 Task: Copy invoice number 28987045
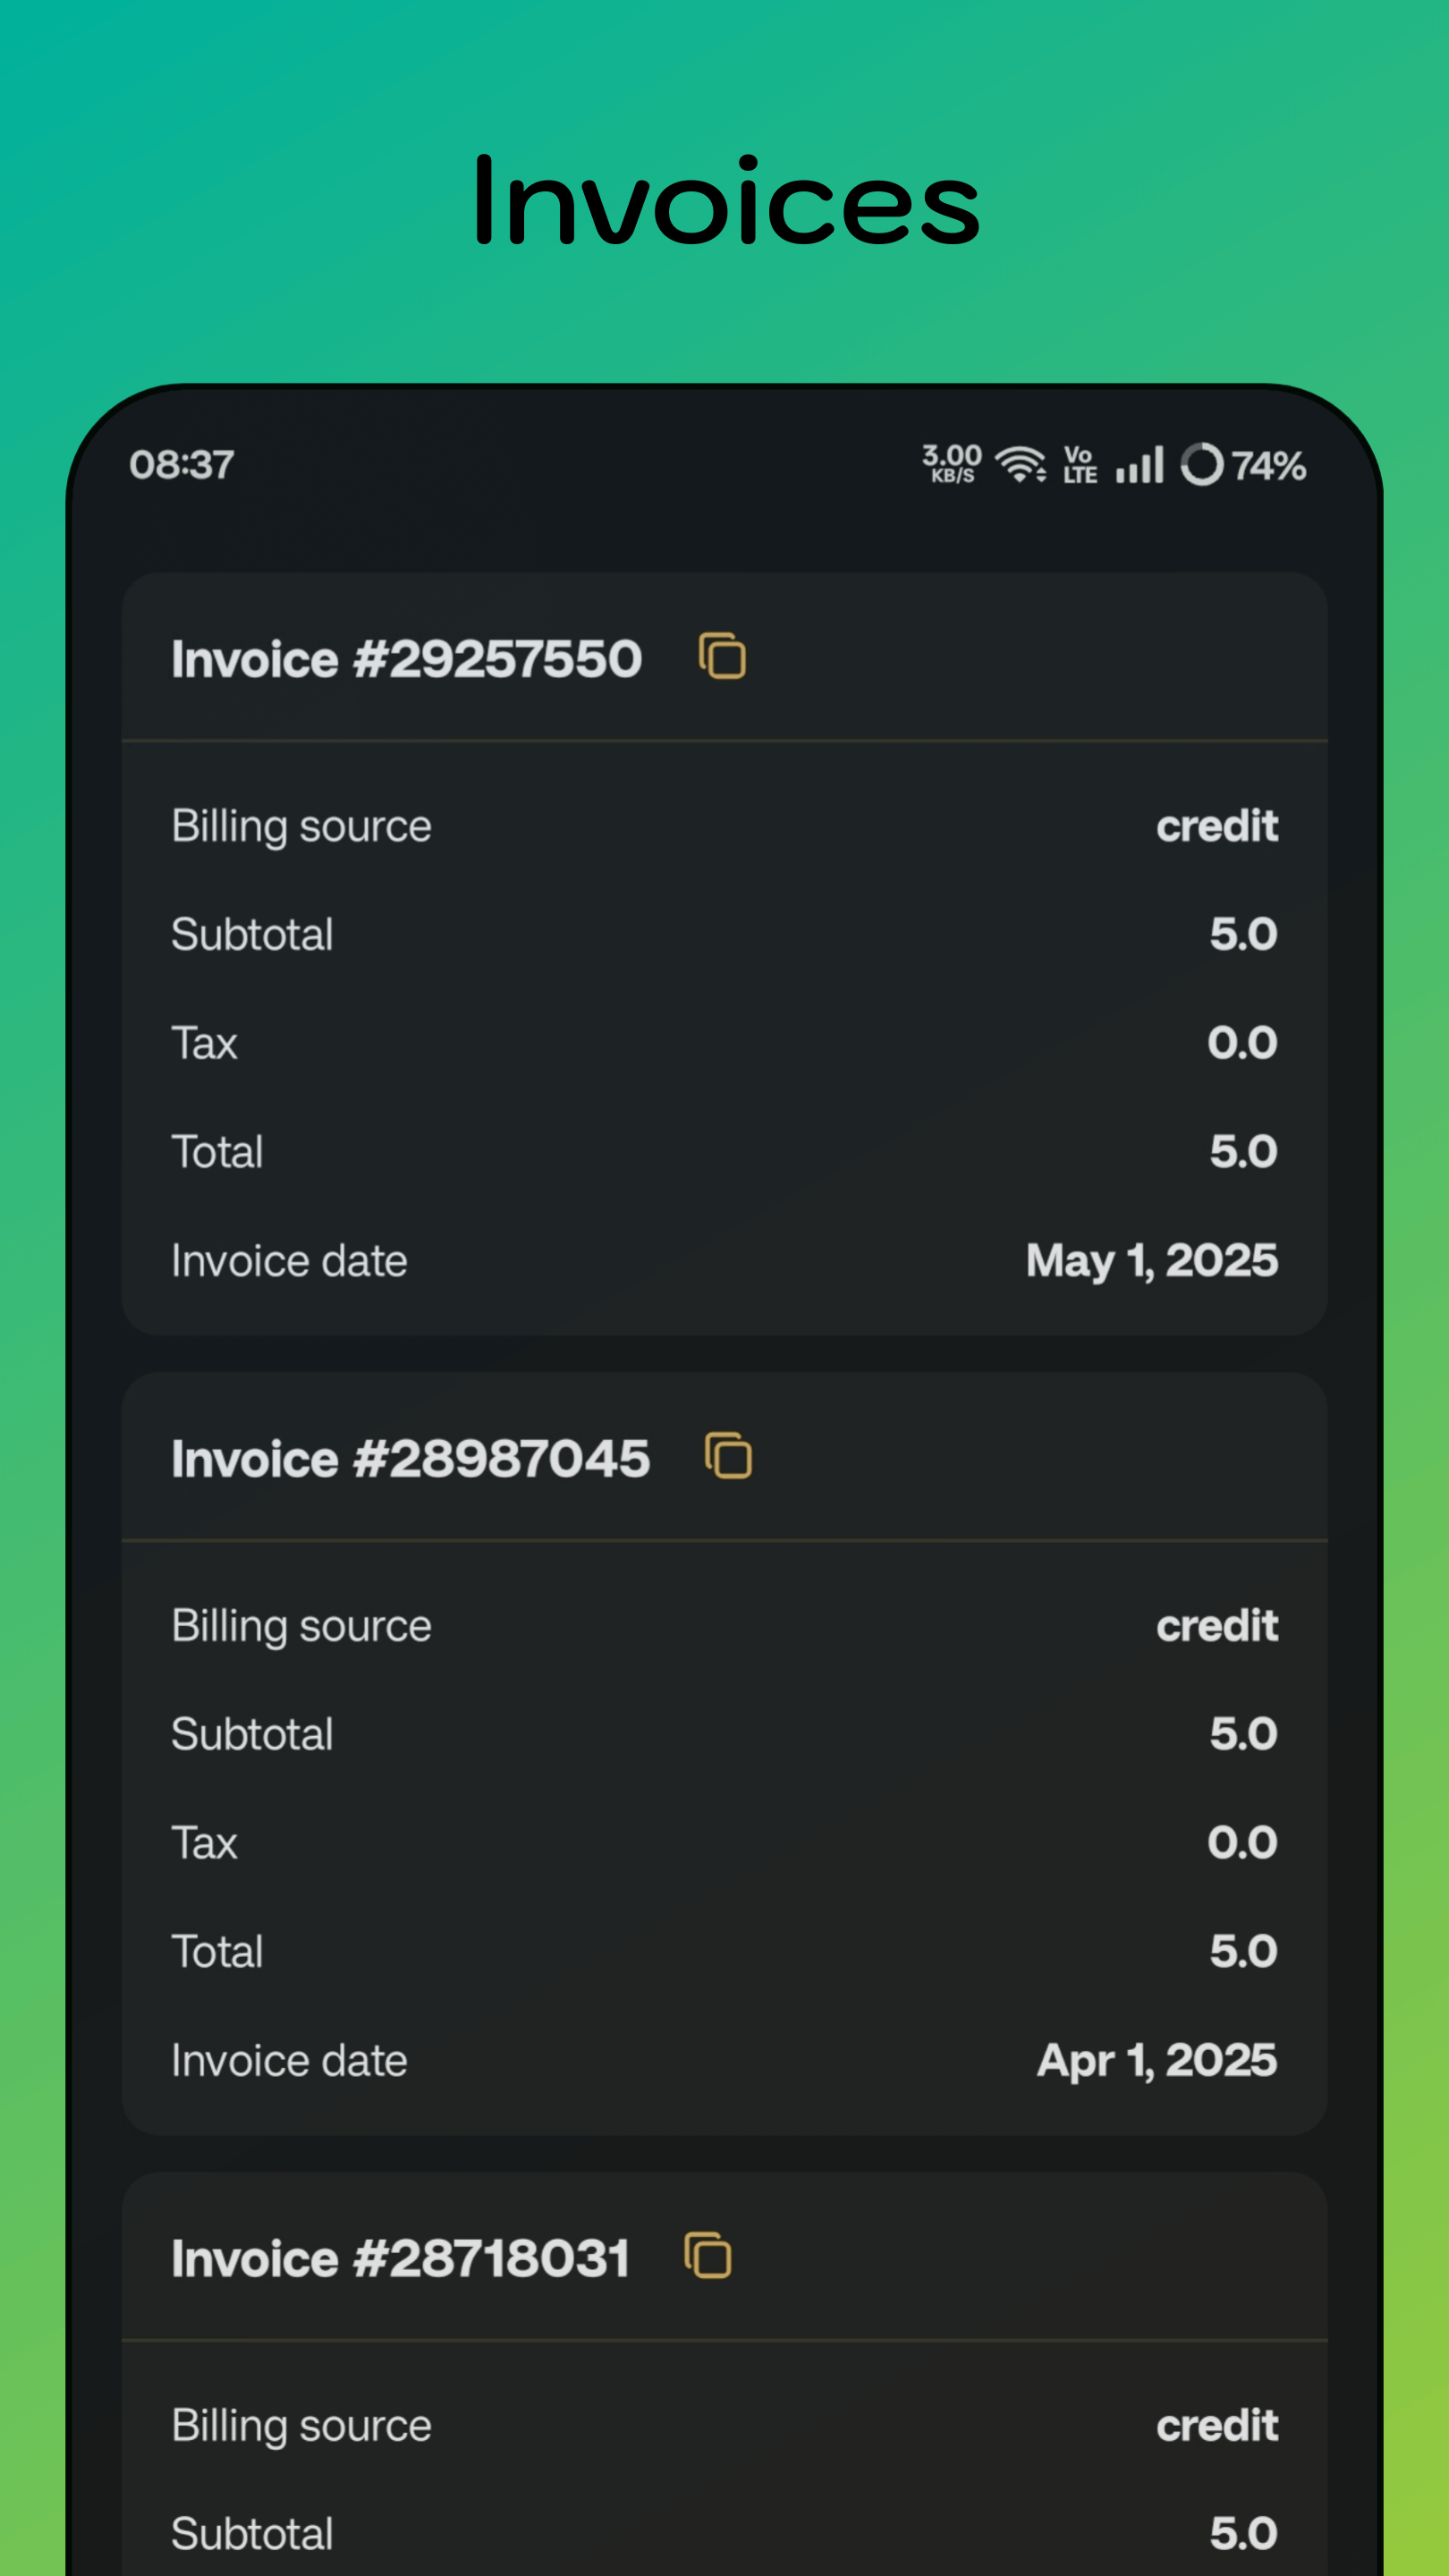(x=728, y=1456)
